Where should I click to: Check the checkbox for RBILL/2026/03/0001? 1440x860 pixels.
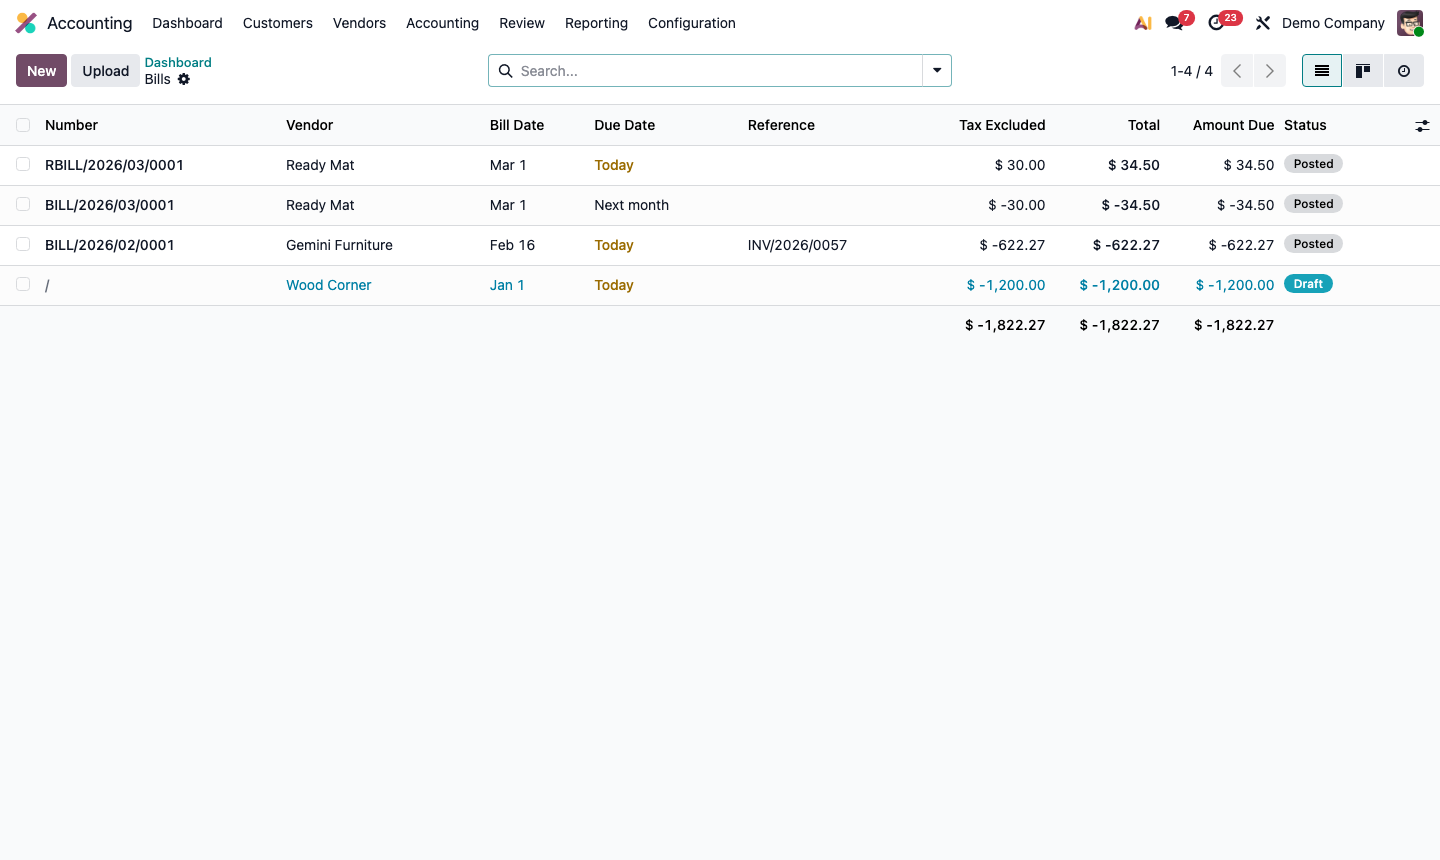(x=23, y=164)
